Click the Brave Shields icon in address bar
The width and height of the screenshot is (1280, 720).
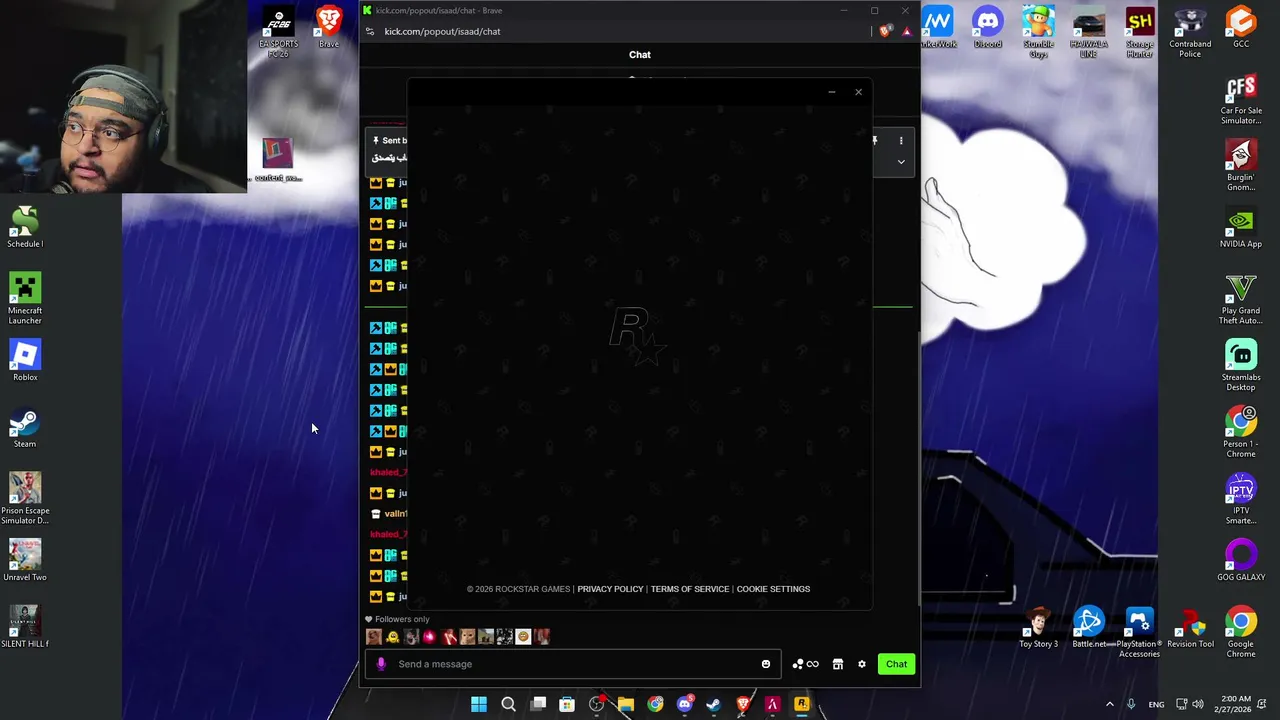click(x=886, y=31)
